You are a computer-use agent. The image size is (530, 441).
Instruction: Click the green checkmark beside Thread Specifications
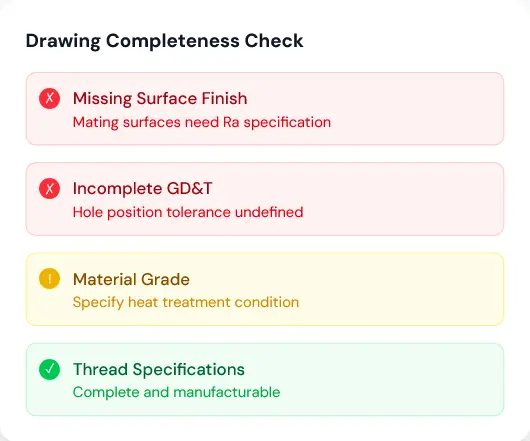point(49,369)
